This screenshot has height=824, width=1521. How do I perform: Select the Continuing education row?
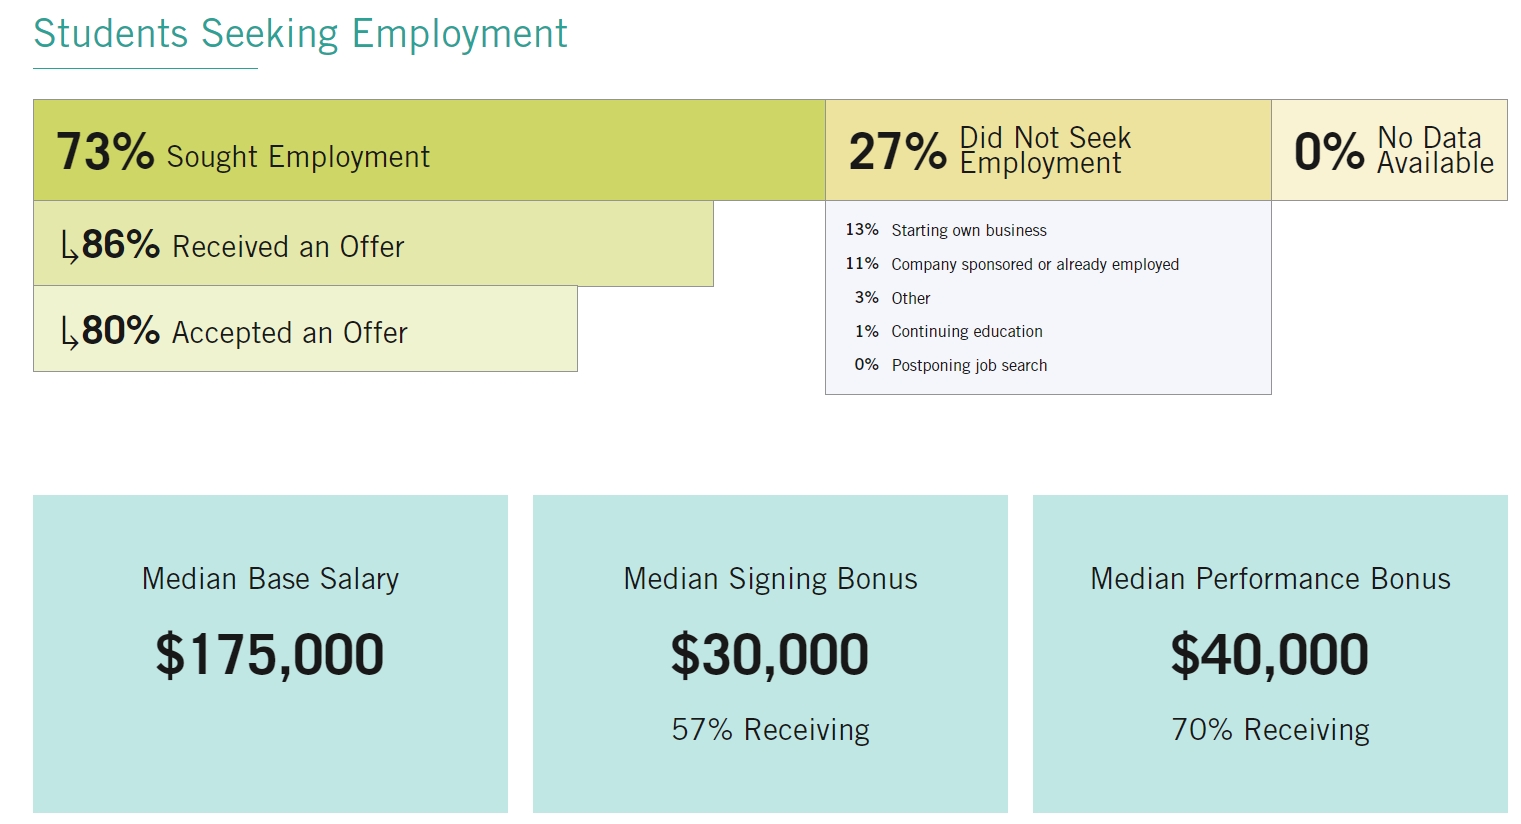pyautogui.click(x=966, y=332)
